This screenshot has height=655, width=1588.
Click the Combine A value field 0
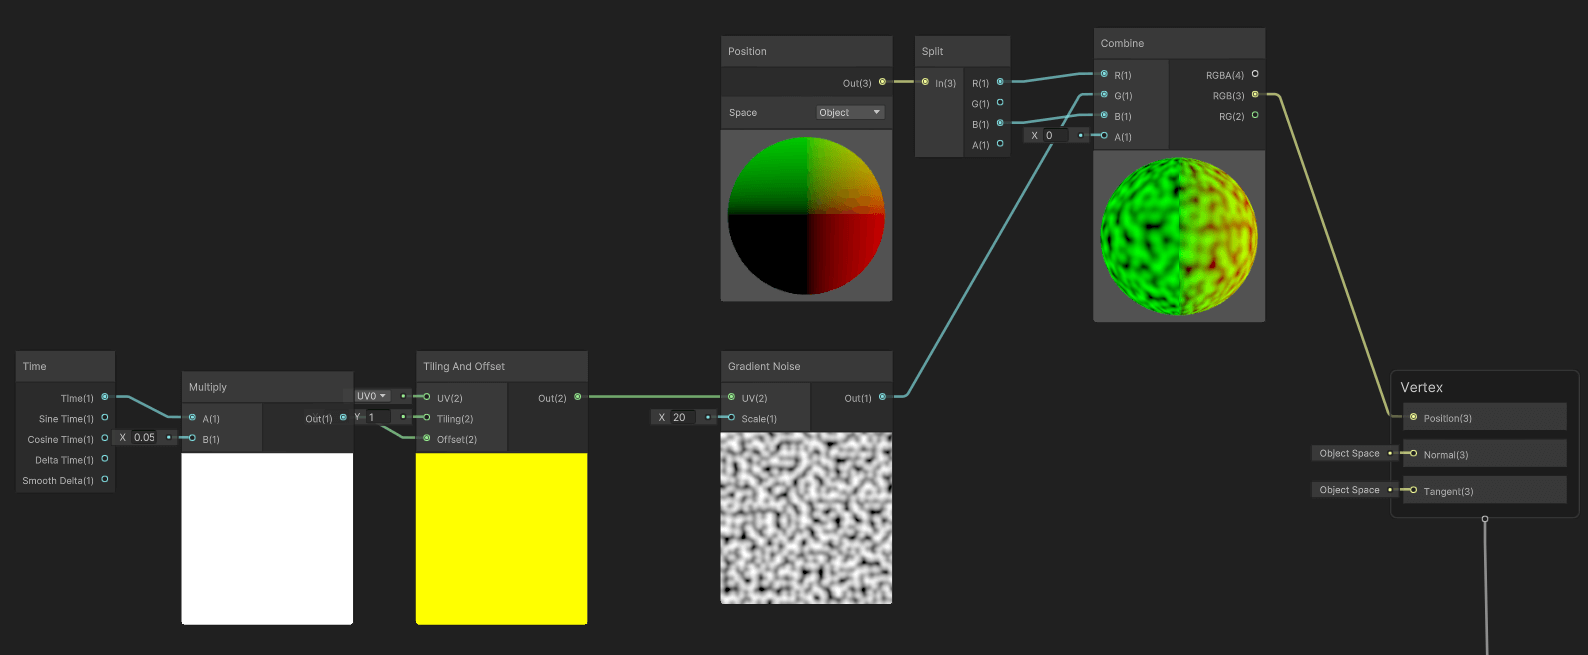tap(1055, 135)
